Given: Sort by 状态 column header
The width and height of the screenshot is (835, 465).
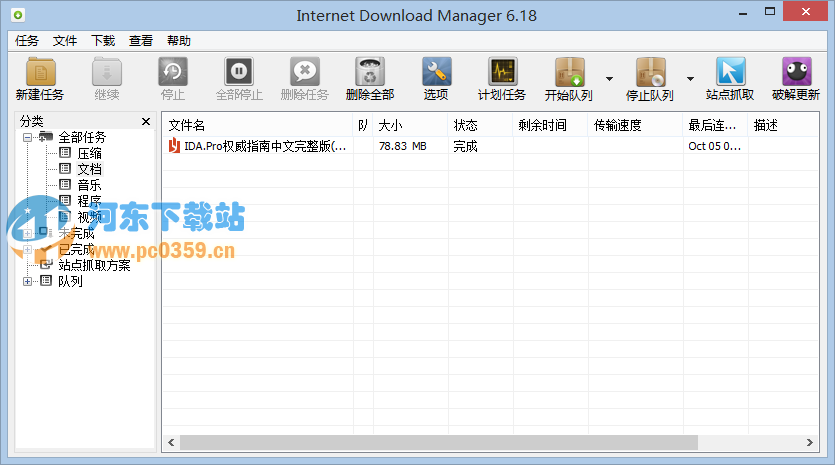Looking at the screenshot, I should pos(480,125).
